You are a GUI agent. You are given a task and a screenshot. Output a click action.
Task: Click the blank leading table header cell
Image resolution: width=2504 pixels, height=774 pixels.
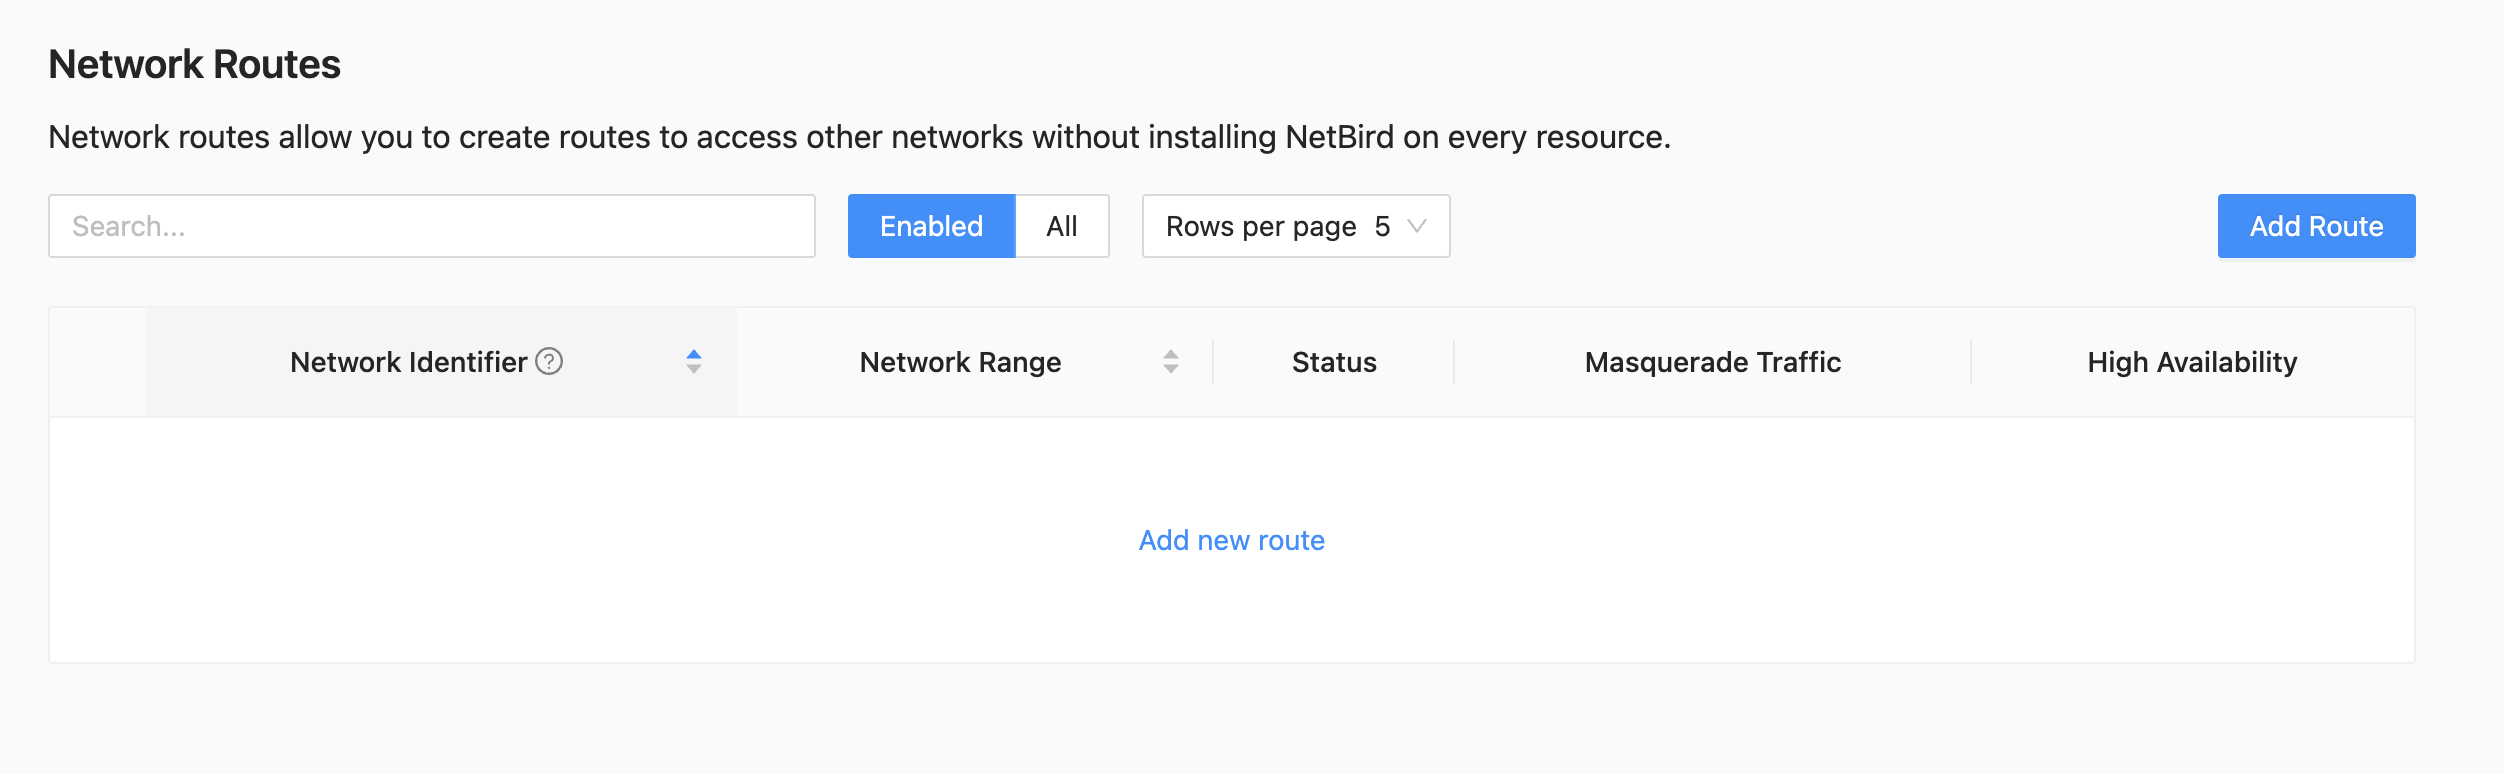pyautogui.click(x=98, y=362)
